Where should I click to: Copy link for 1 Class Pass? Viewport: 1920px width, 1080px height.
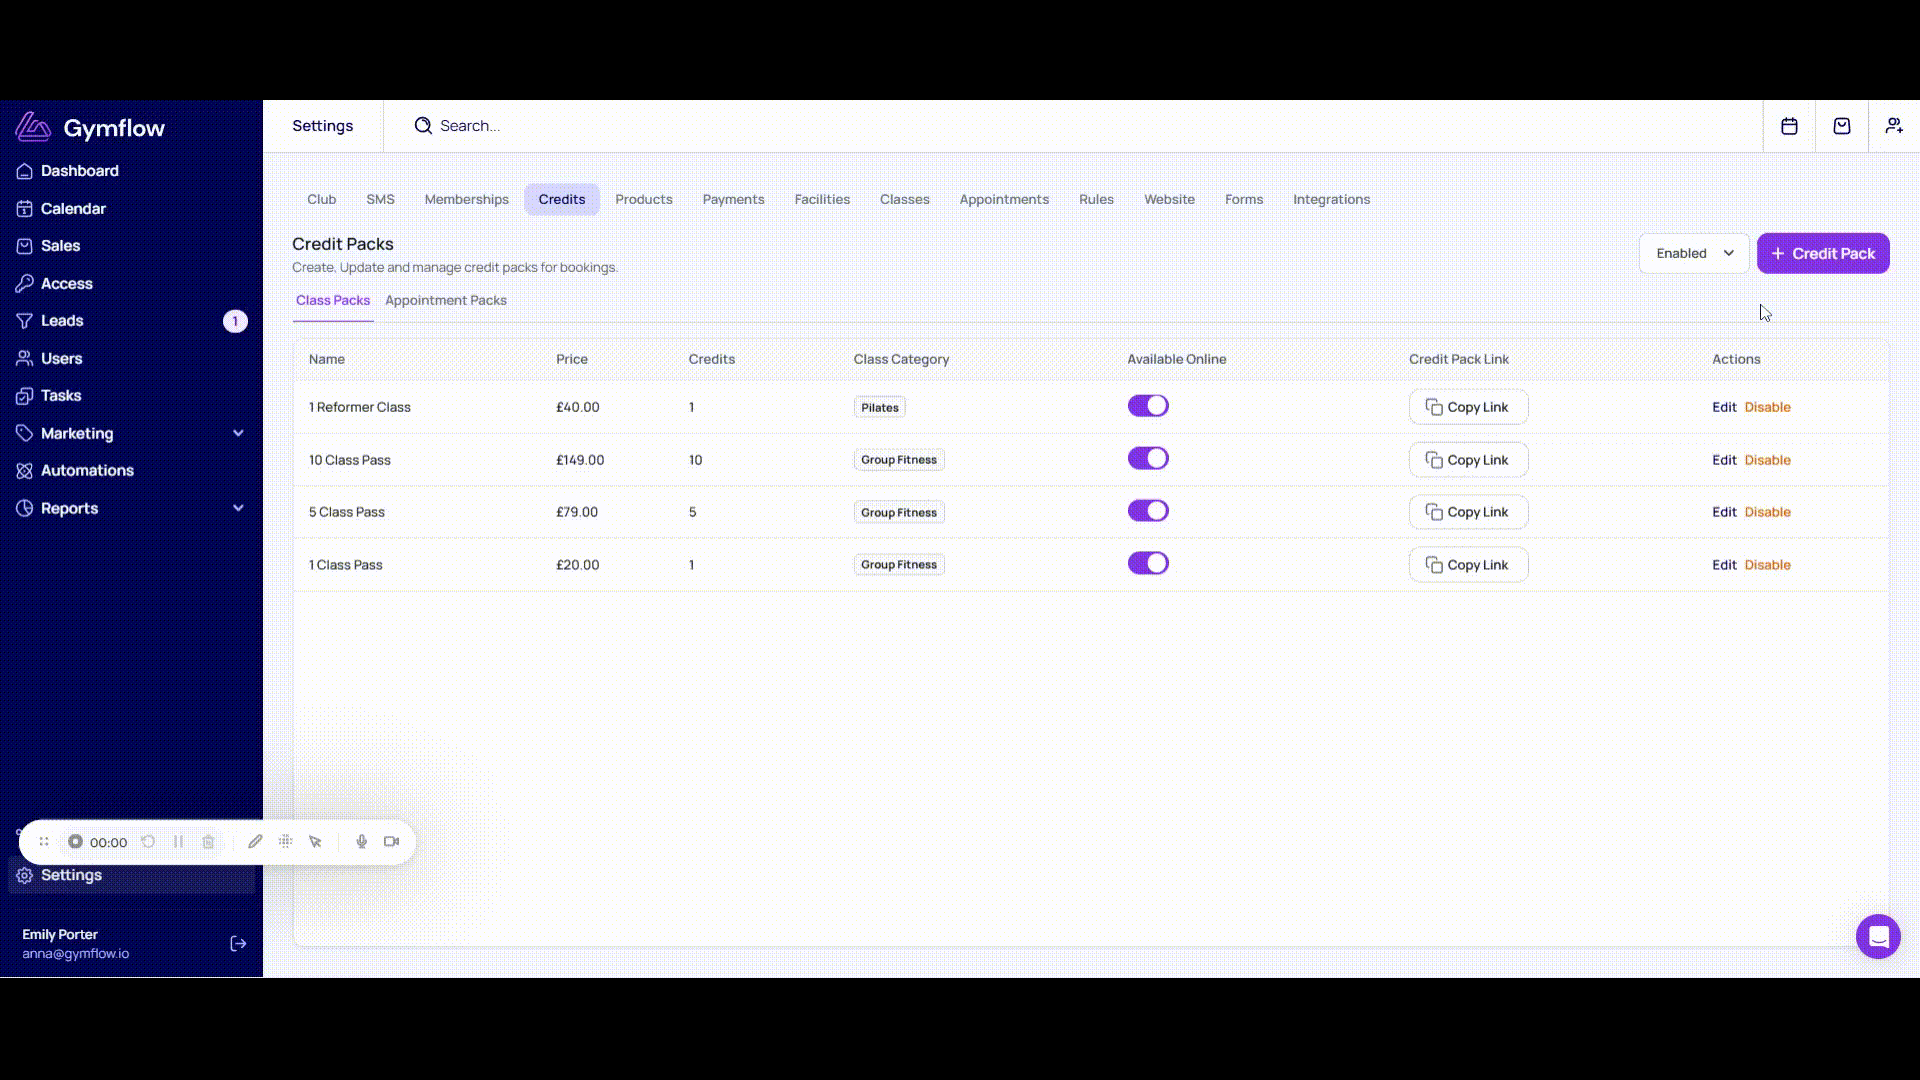pyautogui.click(x=1468, y=565)
